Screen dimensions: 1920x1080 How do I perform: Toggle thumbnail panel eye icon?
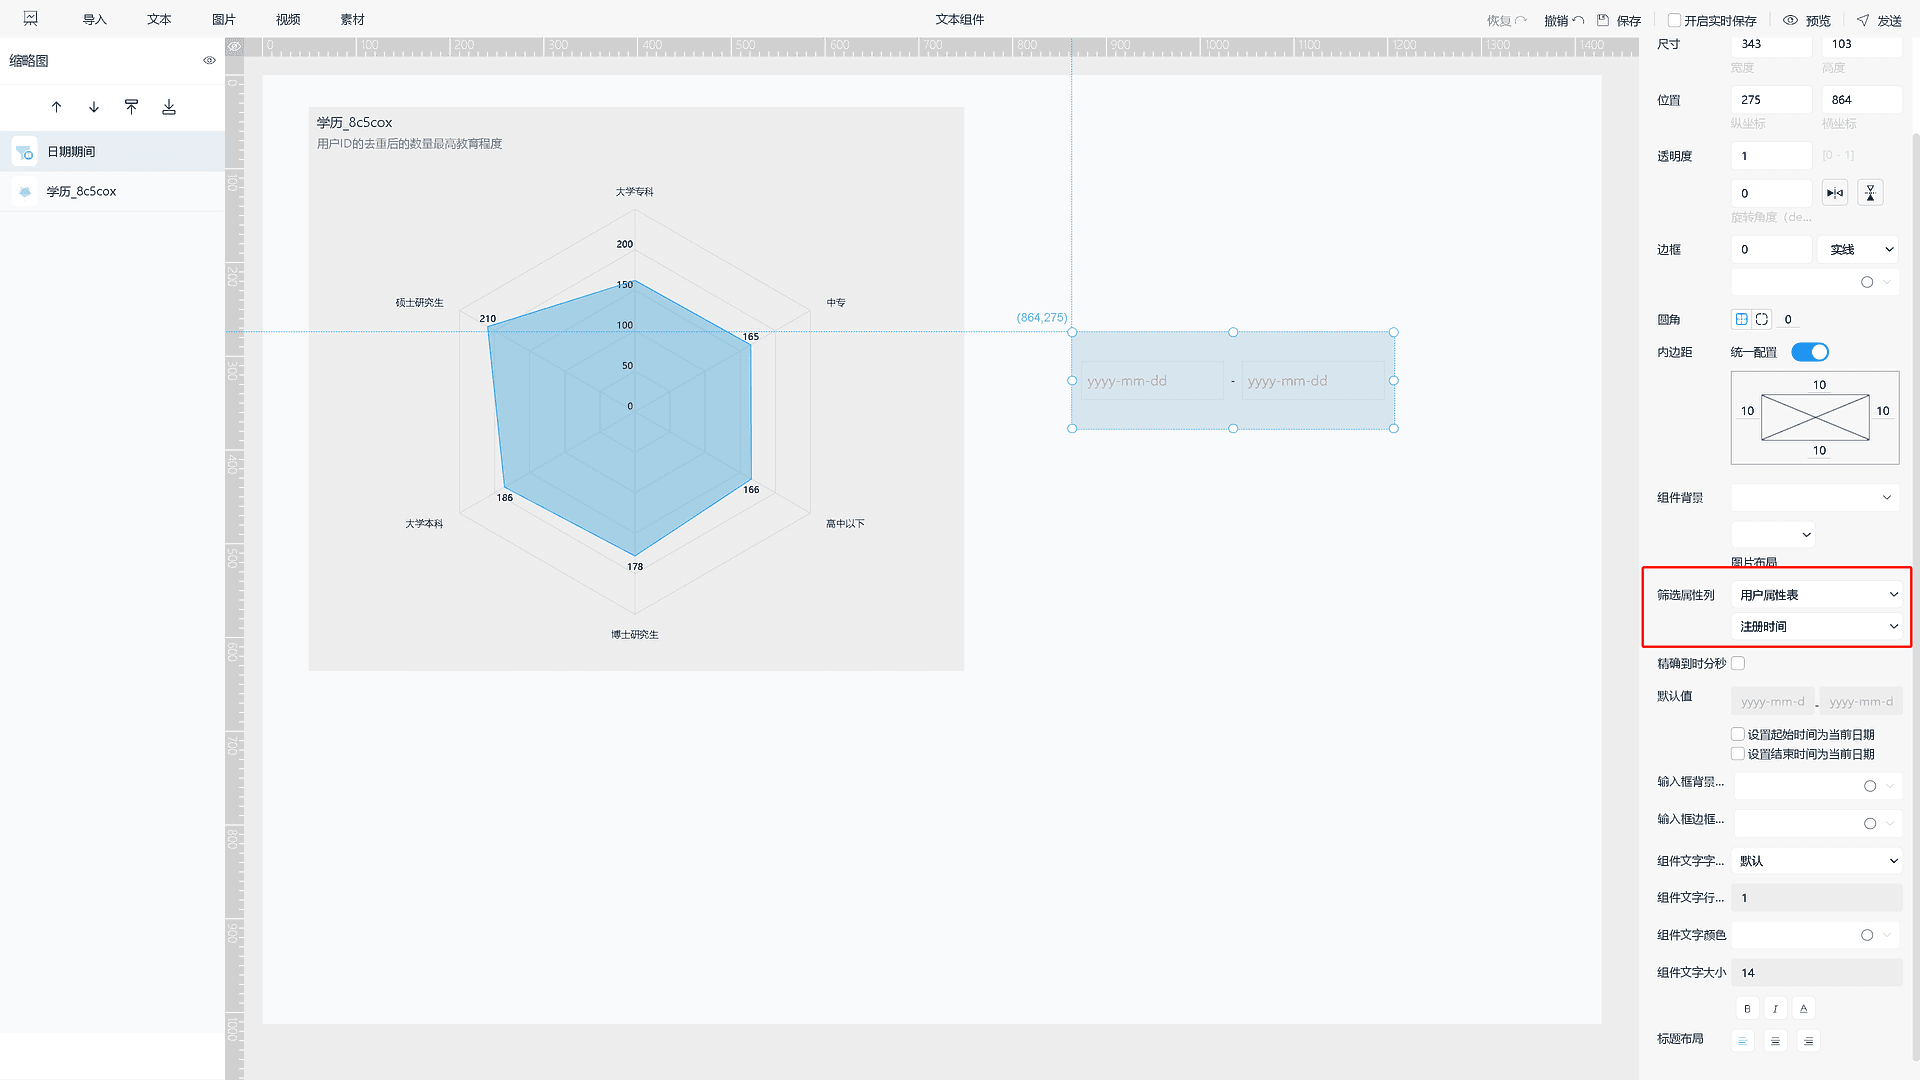tap(209, 61)
